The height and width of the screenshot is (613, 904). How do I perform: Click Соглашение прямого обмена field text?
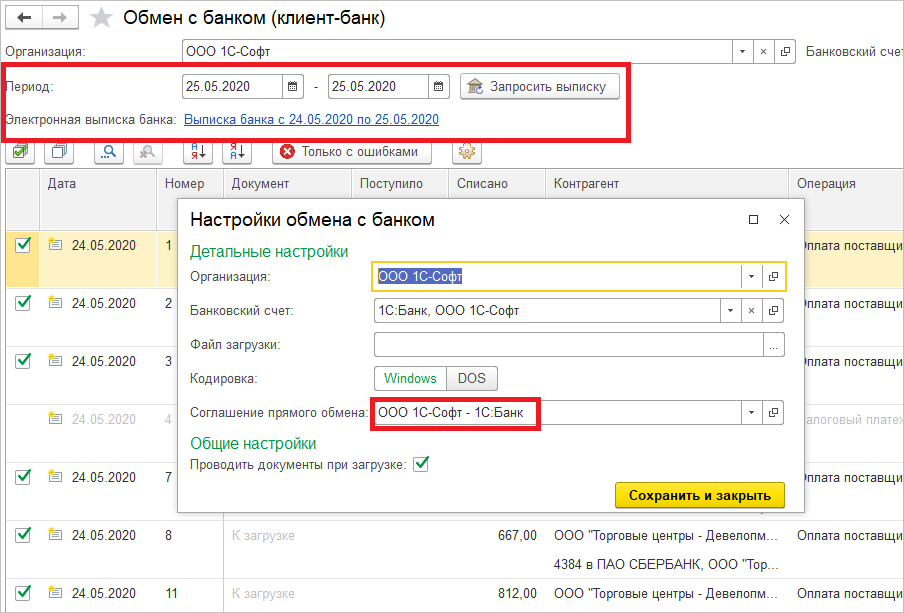coord(451,413)
